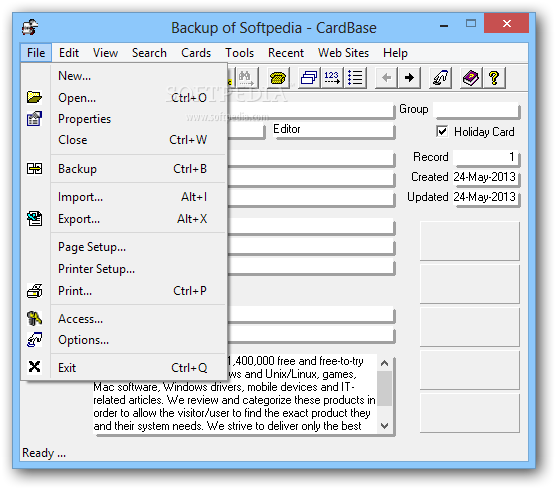This screenshot has width=556, height=489.
Task: Click the keys icon beside Access
Action: (x=34, y=318)
